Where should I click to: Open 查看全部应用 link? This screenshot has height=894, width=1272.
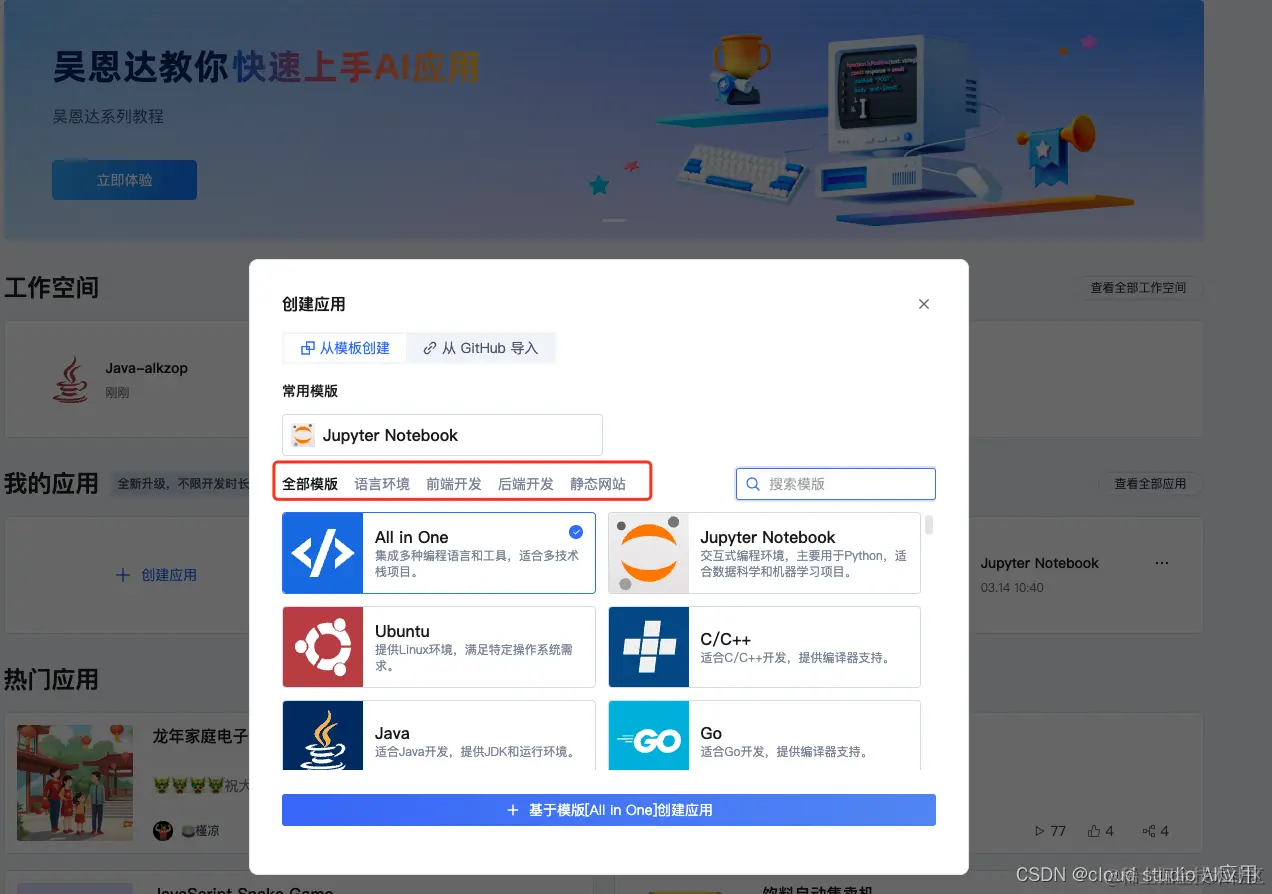pos(1150,483)
